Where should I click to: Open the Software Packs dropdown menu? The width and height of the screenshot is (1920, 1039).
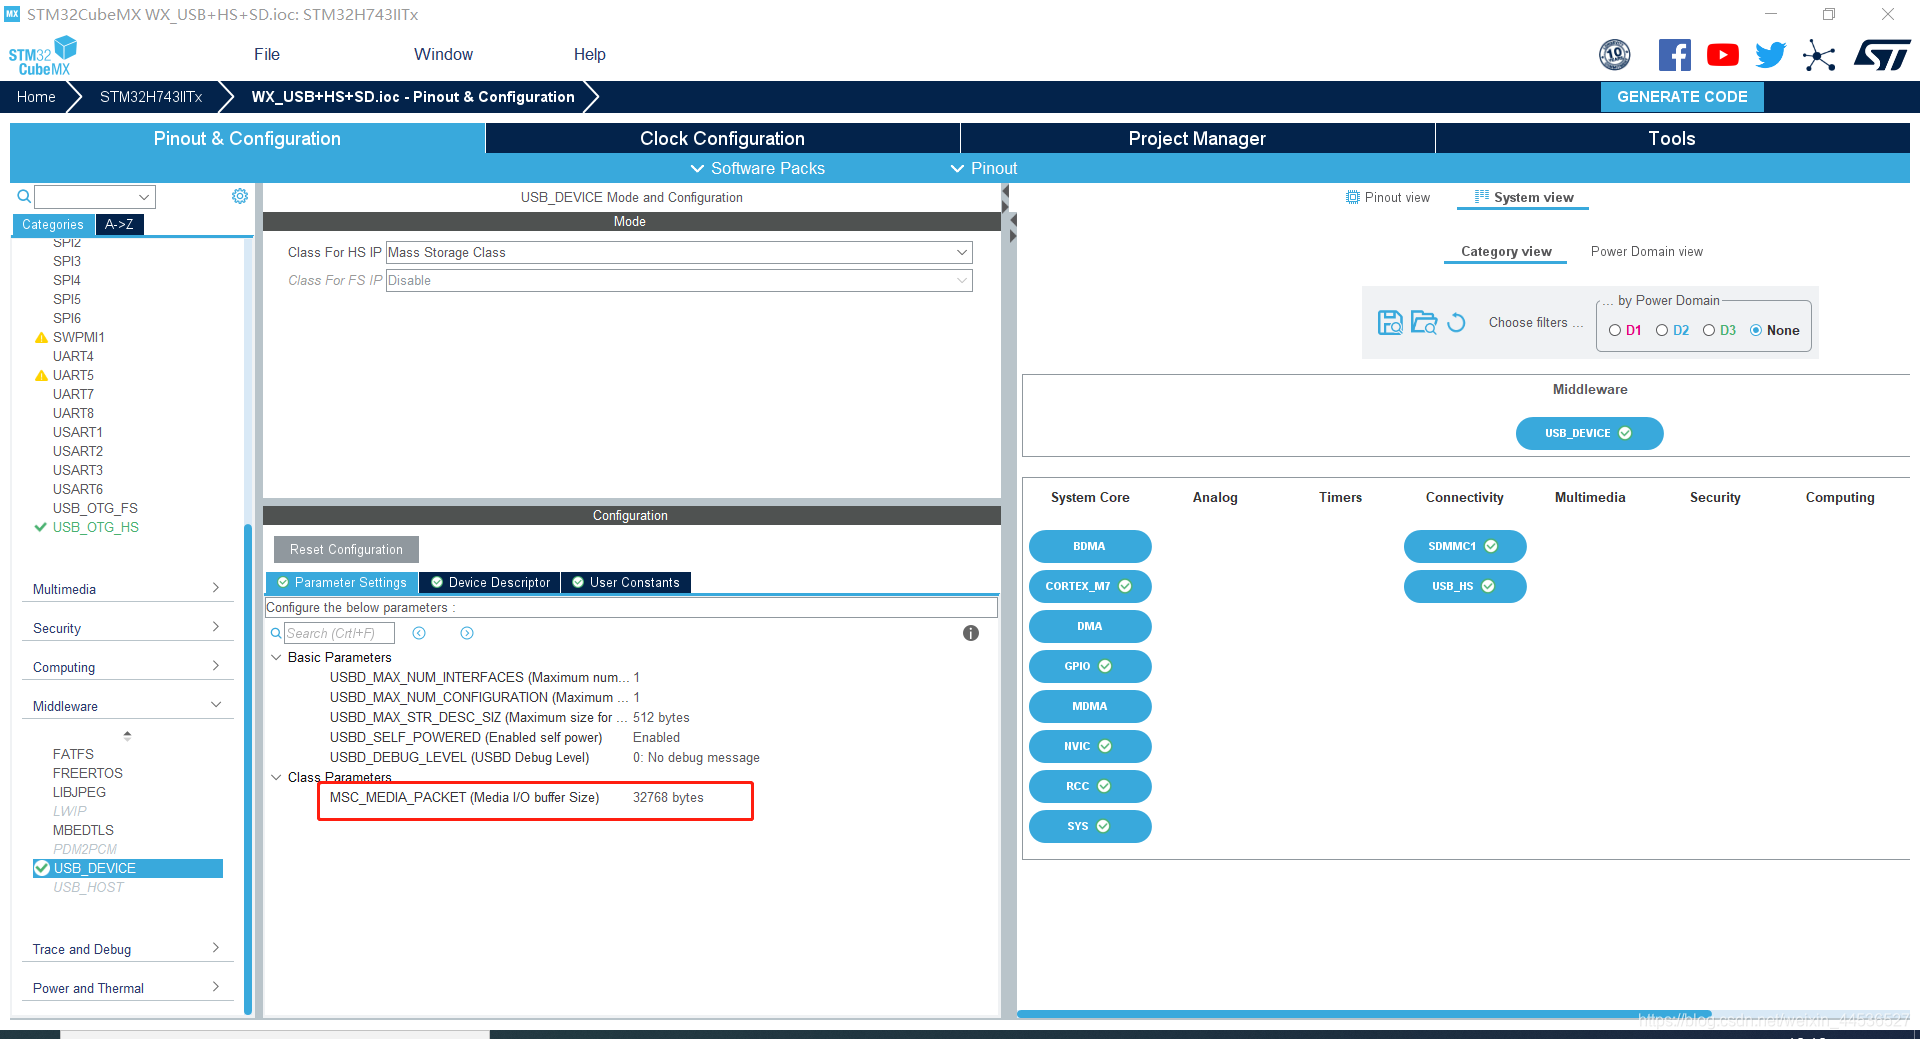tap(758, 168)
